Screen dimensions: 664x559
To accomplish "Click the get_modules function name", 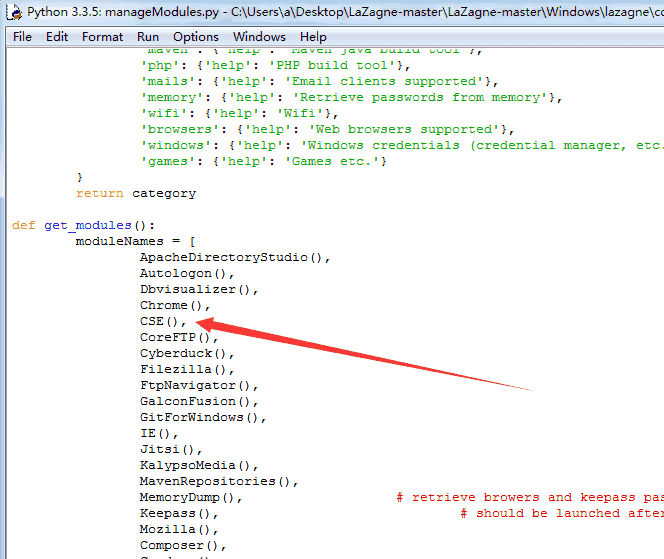I will [88, 225].
